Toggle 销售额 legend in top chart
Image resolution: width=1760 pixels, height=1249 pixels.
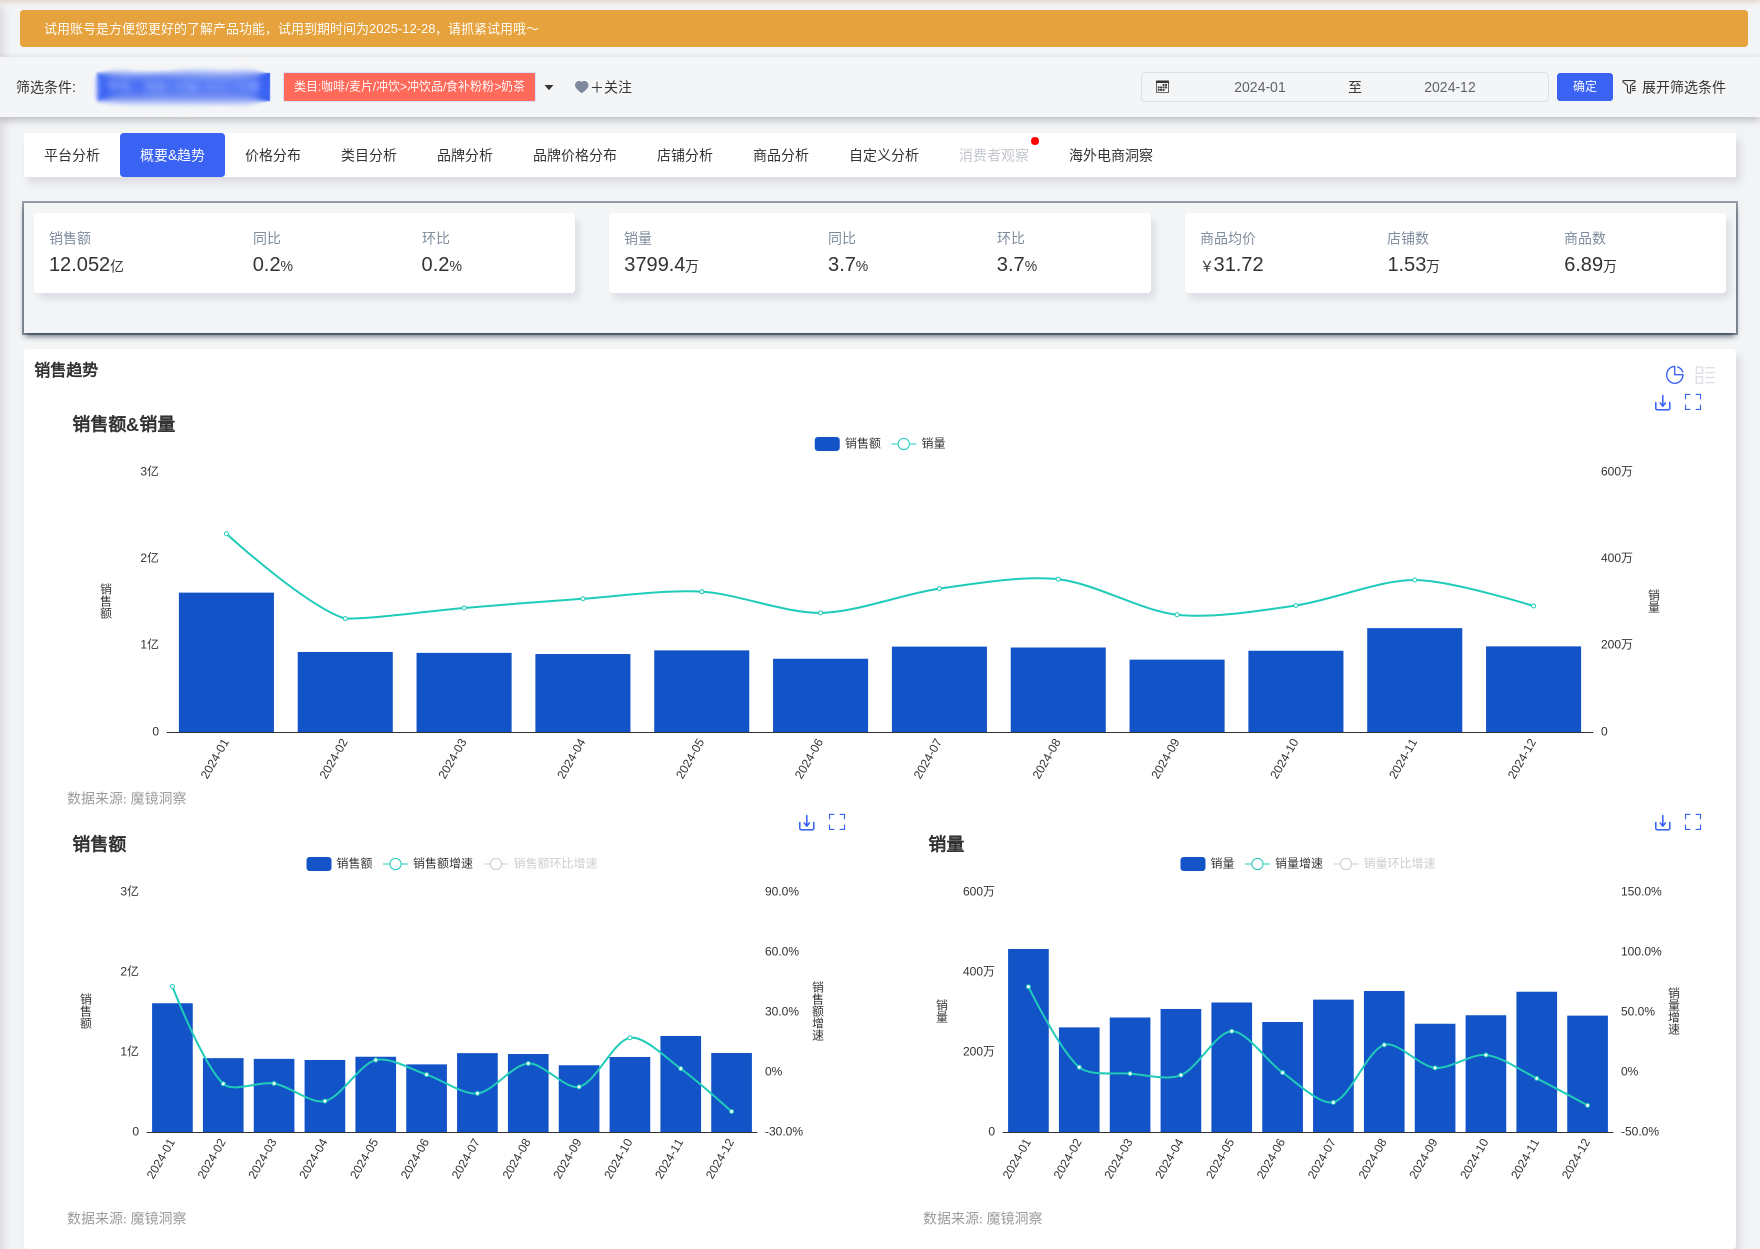pyautogui.click(x=848, y=444)
